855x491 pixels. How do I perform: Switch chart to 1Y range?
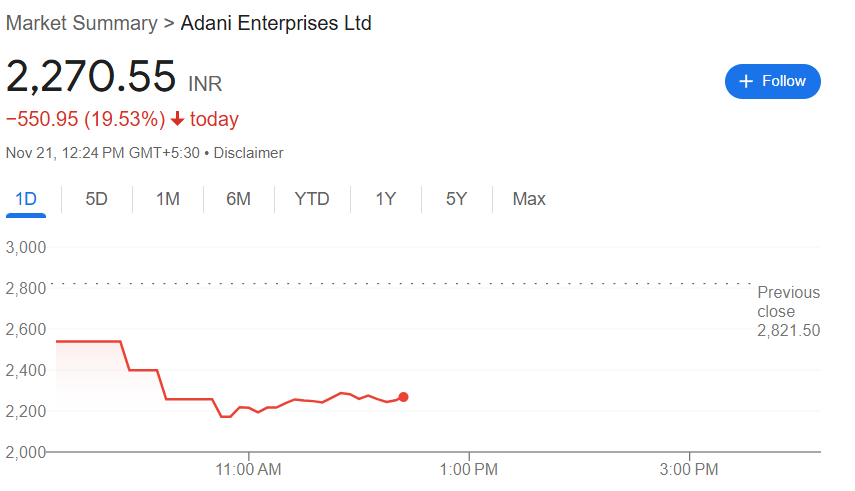(386, 199)
